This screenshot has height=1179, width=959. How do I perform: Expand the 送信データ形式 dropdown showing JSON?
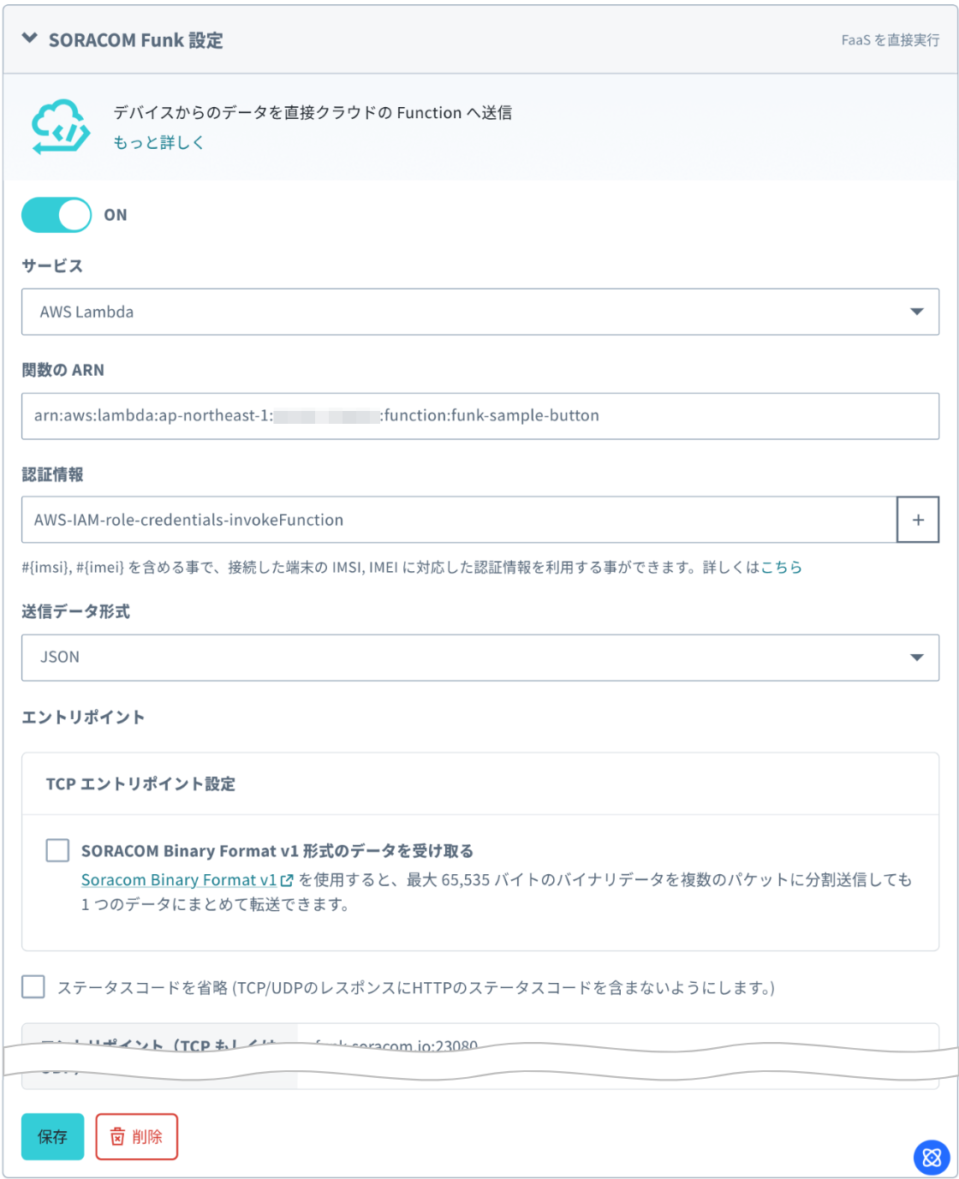point(480,658)
